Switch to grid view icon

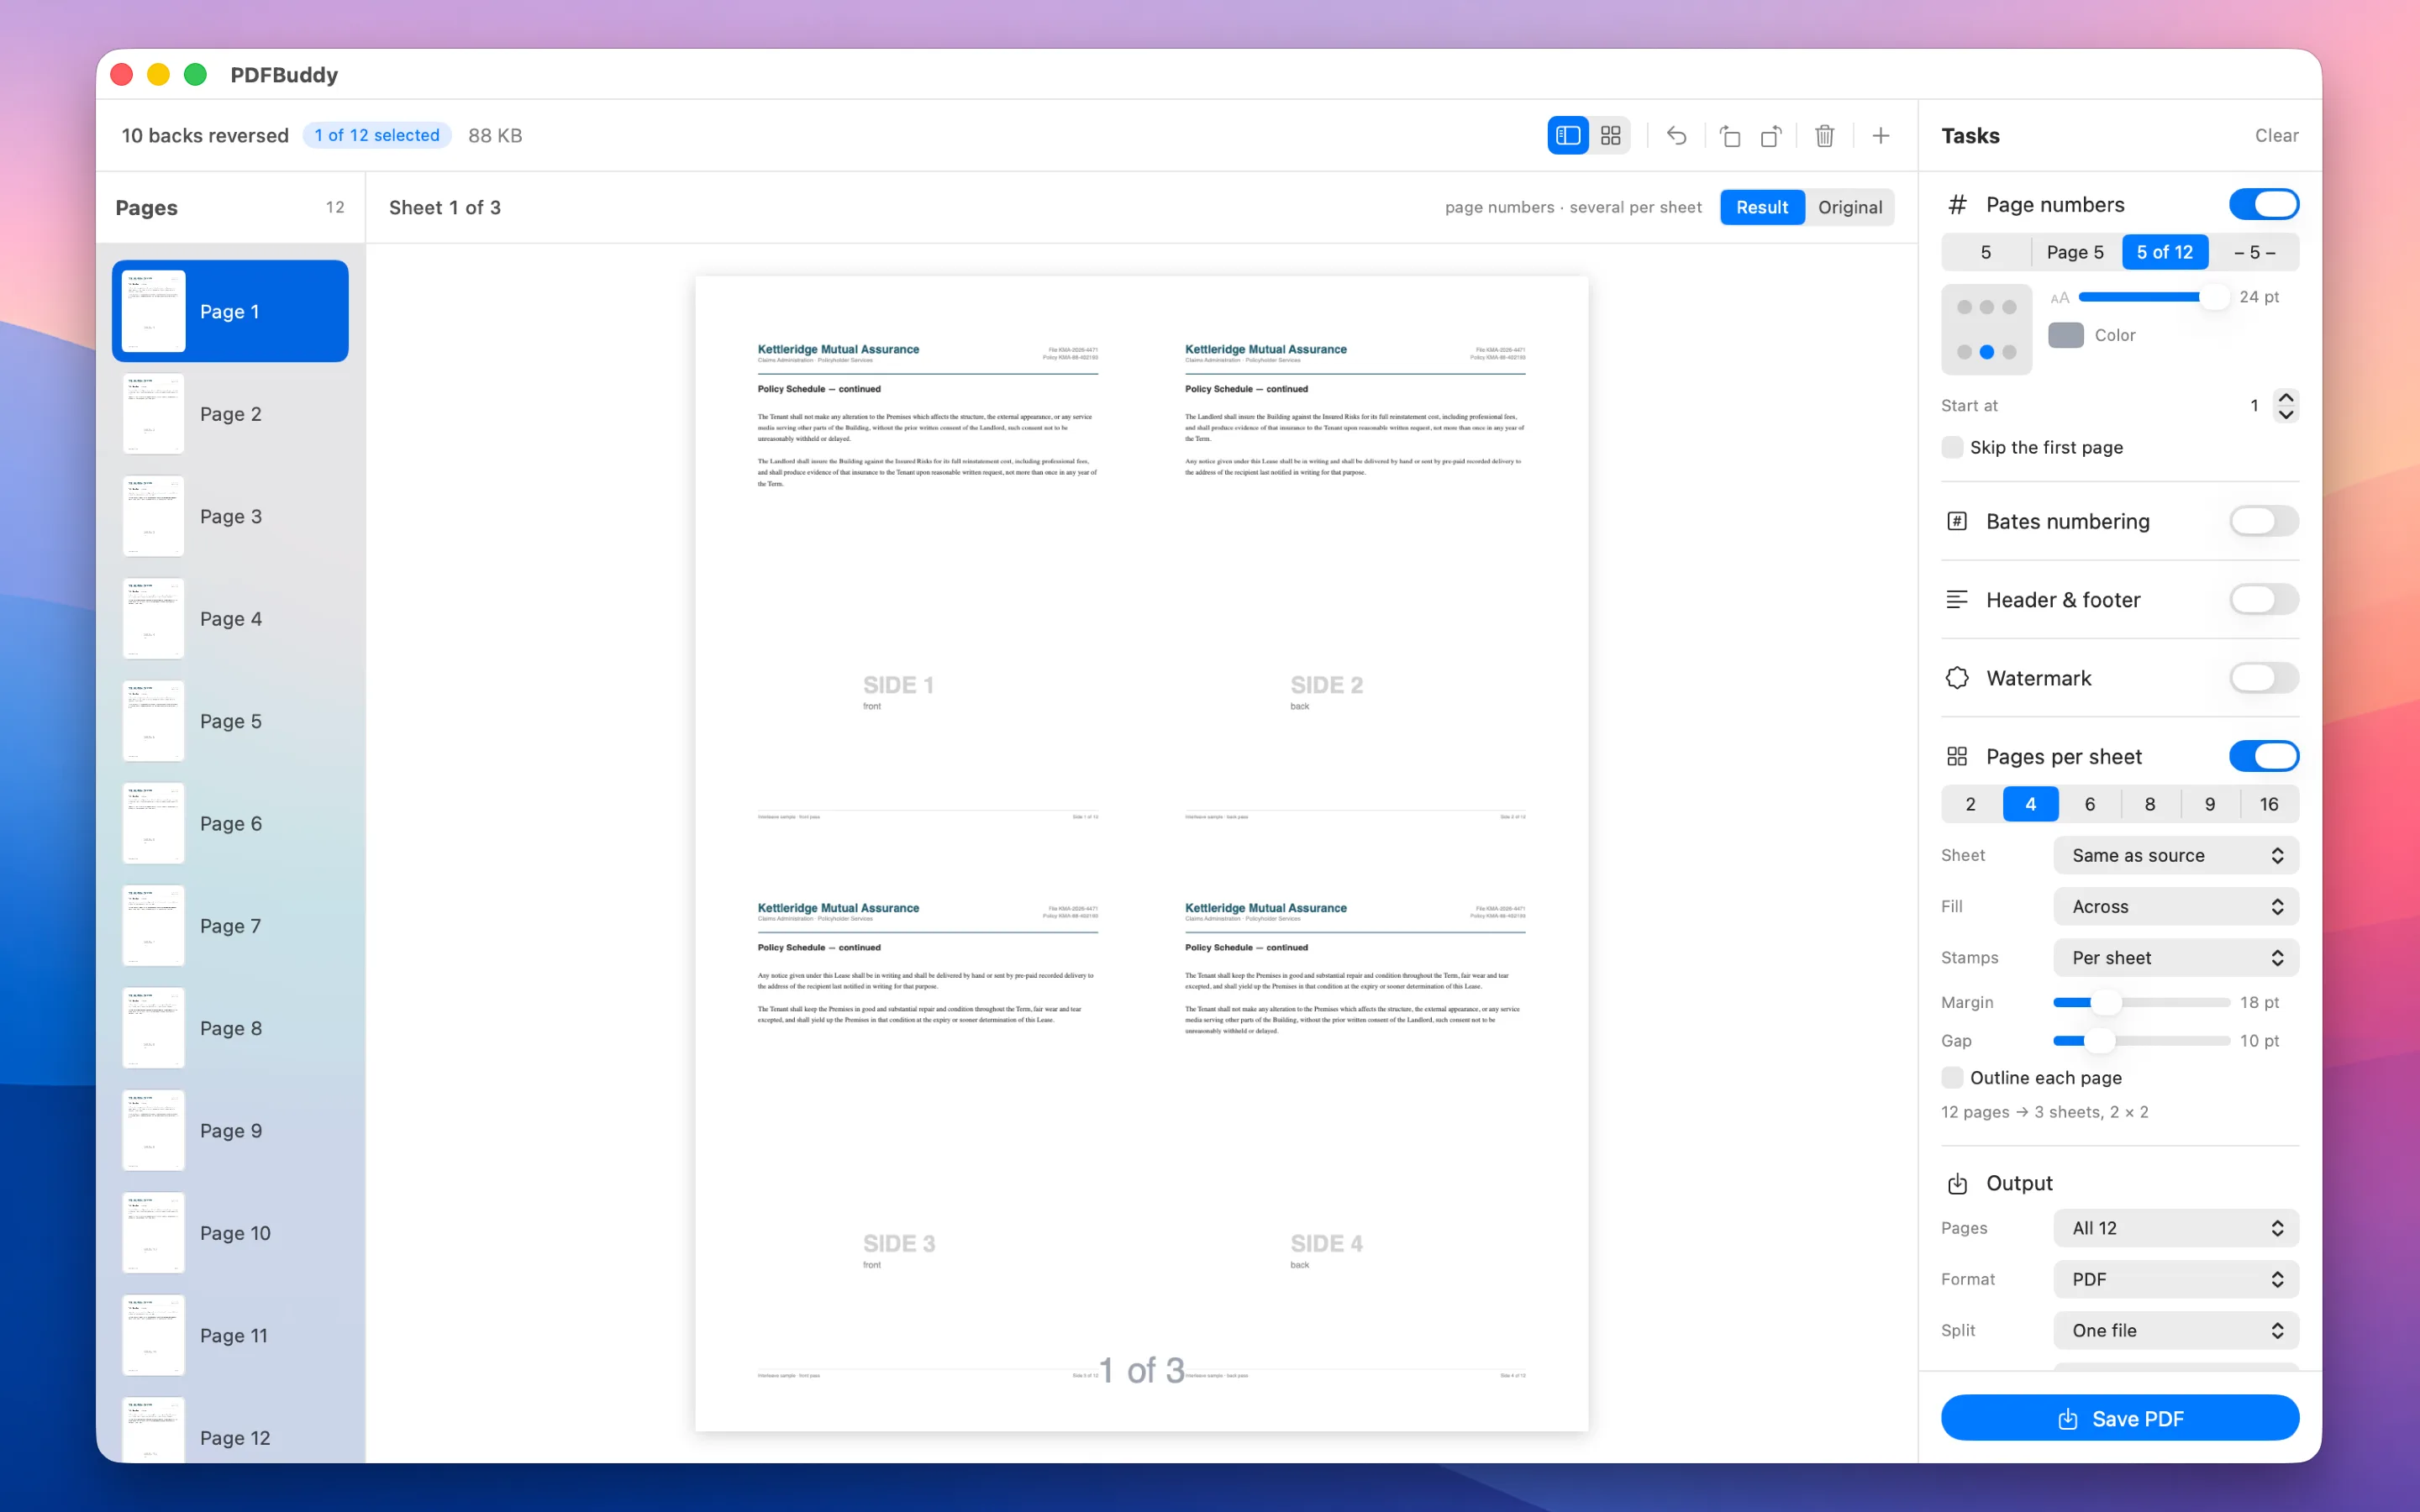coord(1610,135)
